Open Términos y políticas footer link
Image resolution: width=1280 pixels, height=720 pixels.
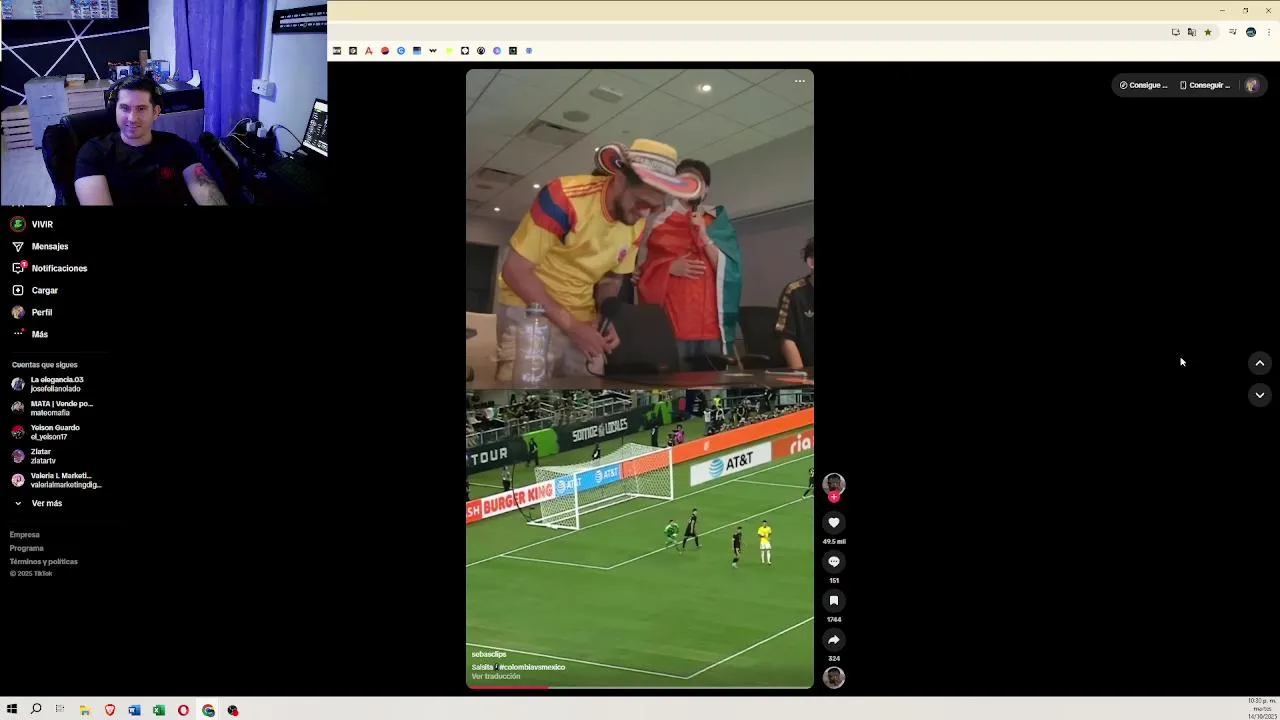[44, 561]
